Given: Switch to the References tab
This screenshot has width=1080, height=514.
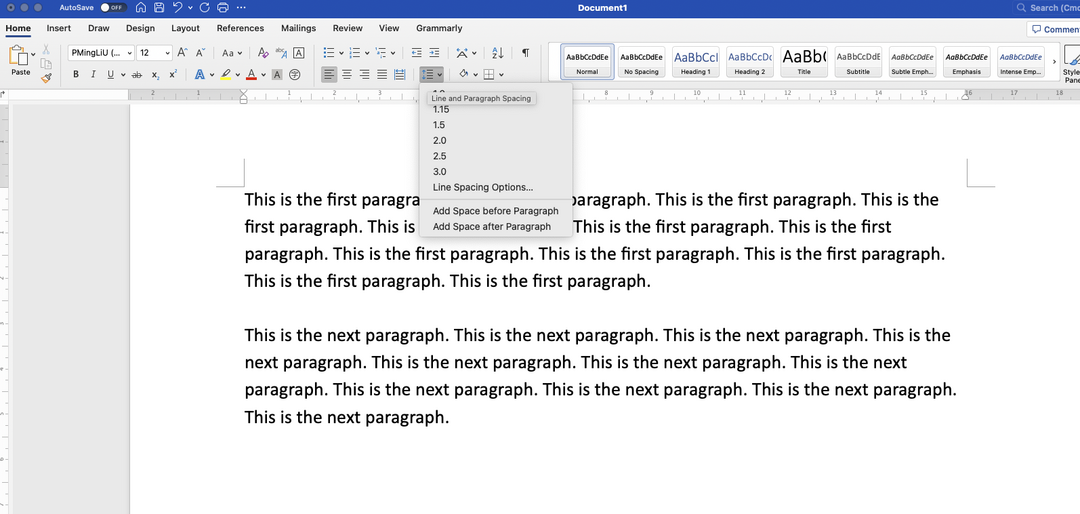Looking at the screenshot, I should tap(240, 28).
